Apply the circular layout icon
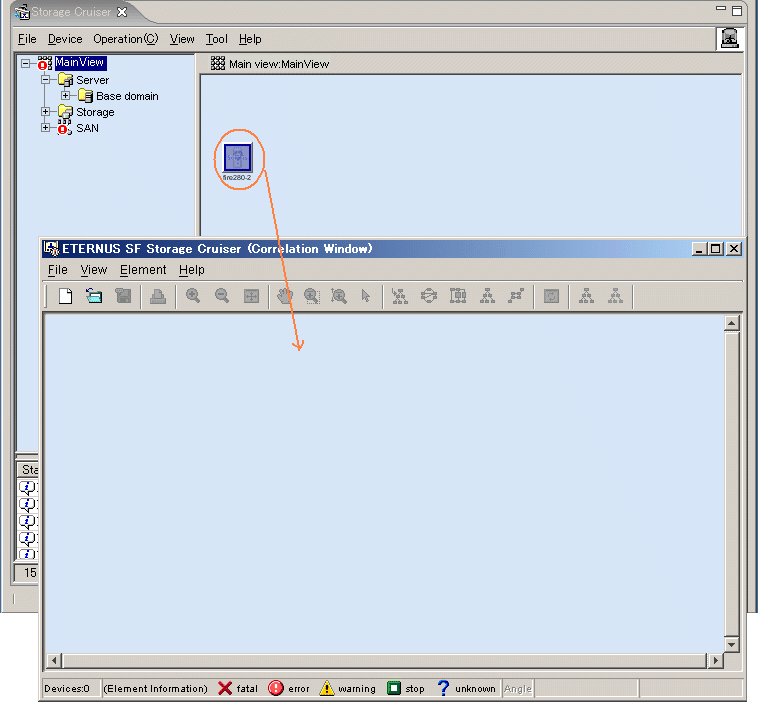 [429, 296]
